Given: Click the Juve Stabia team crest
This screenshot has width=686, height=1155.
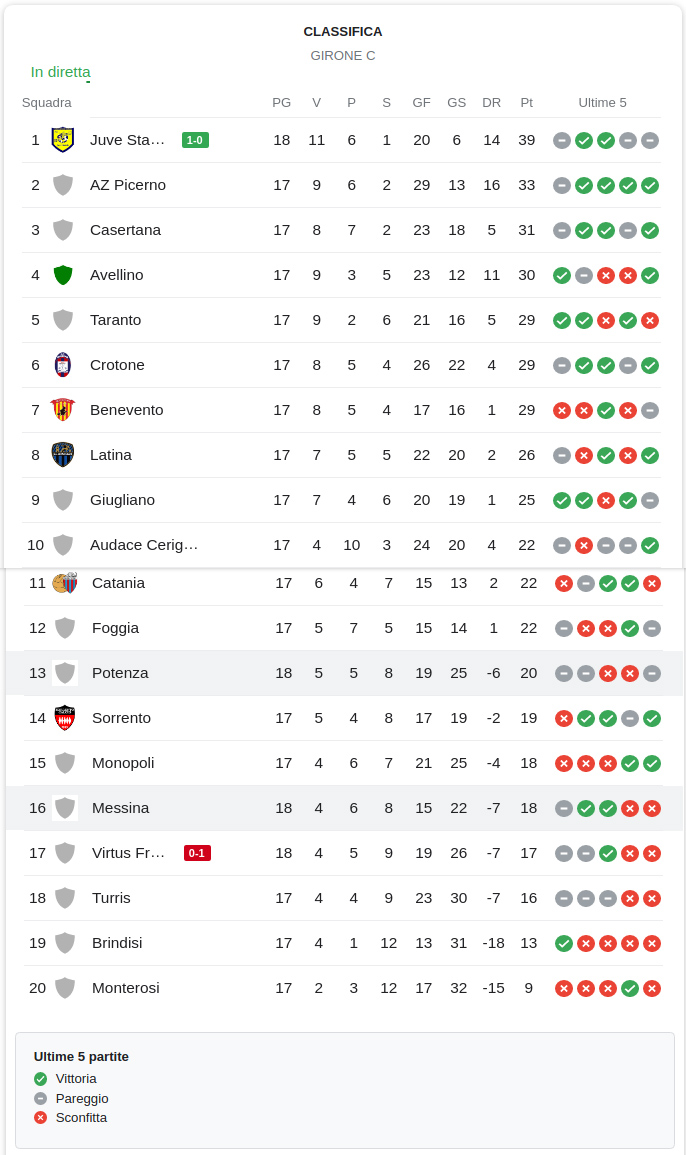Looking at the screenshot, I should [x=63, y=140].
